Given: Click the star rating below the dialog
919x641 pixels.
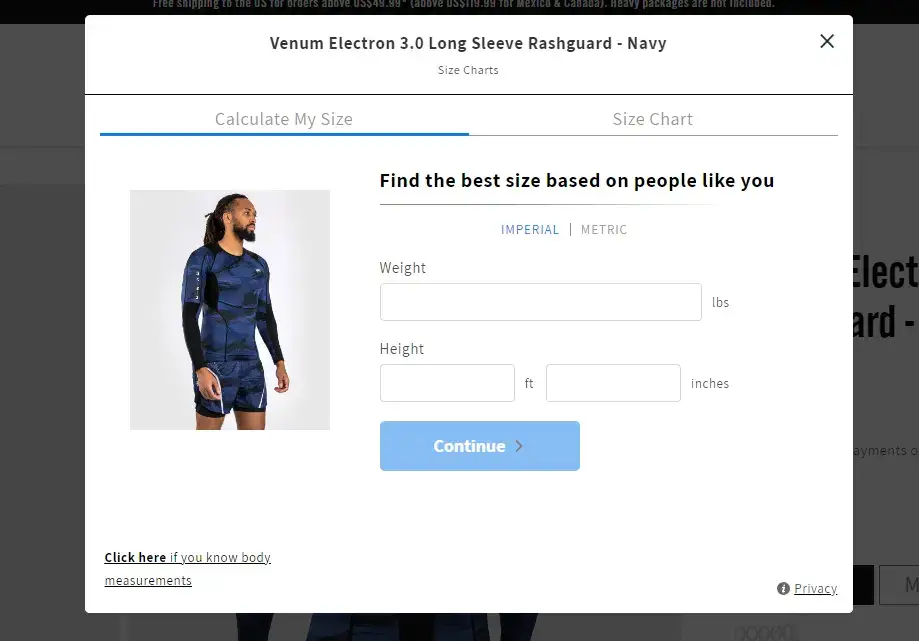Looking at the screenshot, I should 765,632.
